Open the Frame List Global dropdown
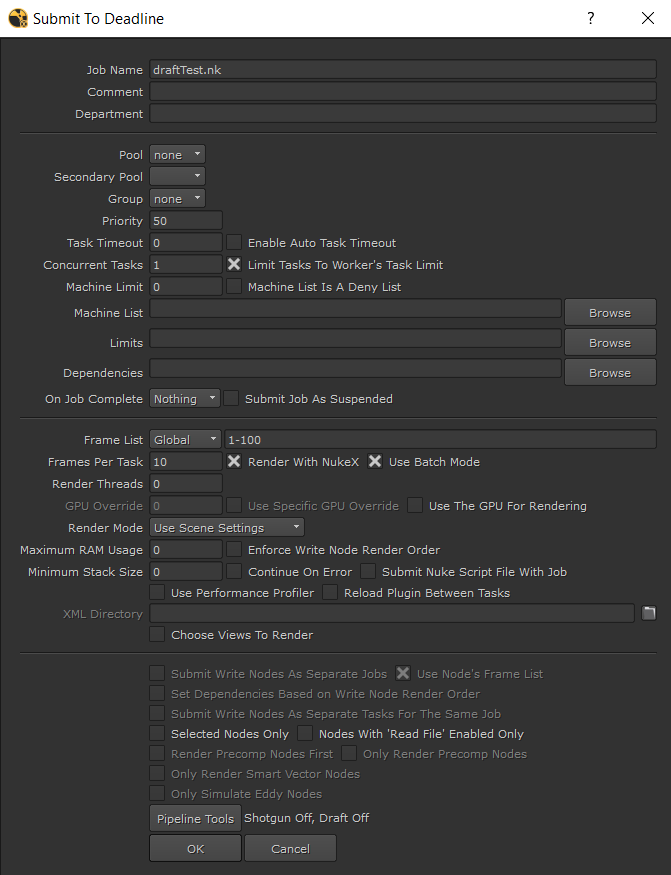The image size is (671, 875). [185, 439]
